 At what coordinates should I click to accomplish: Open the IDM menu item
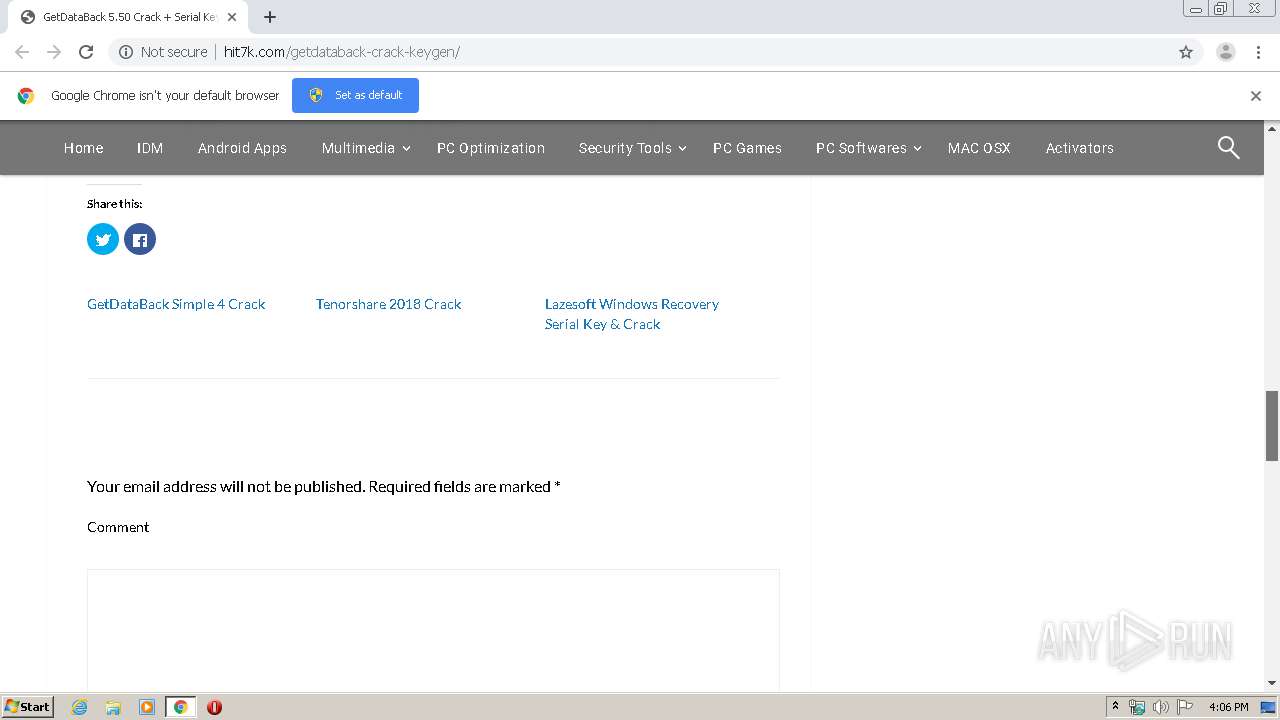150,148
